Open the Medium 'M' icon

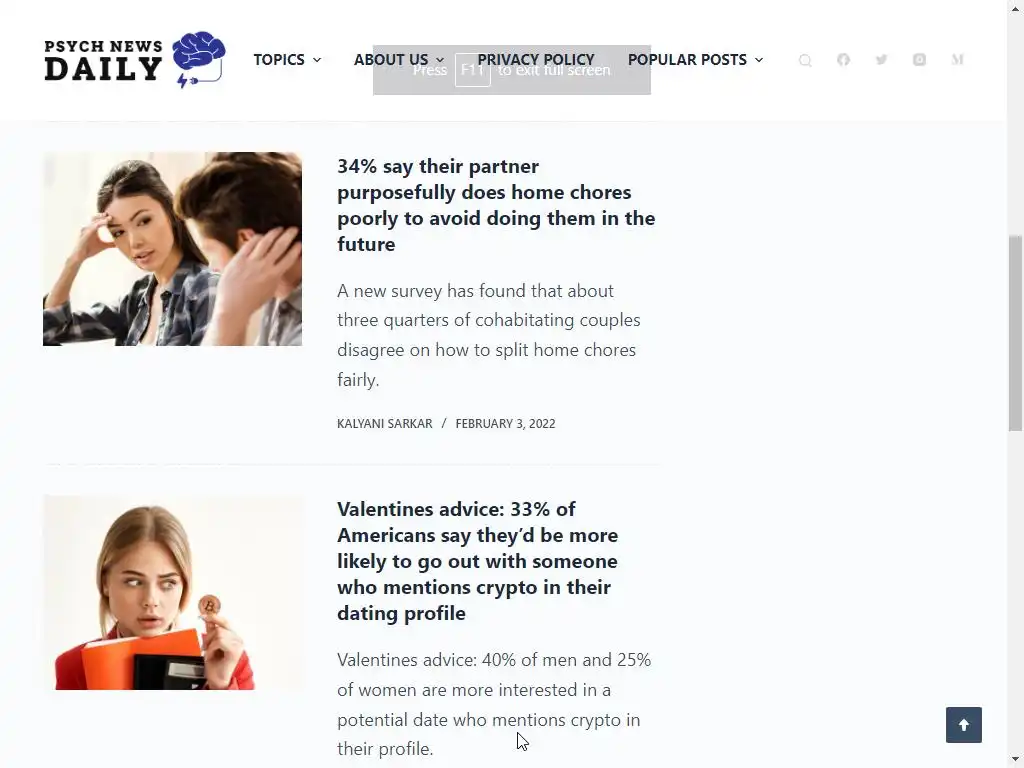point(957,59)
